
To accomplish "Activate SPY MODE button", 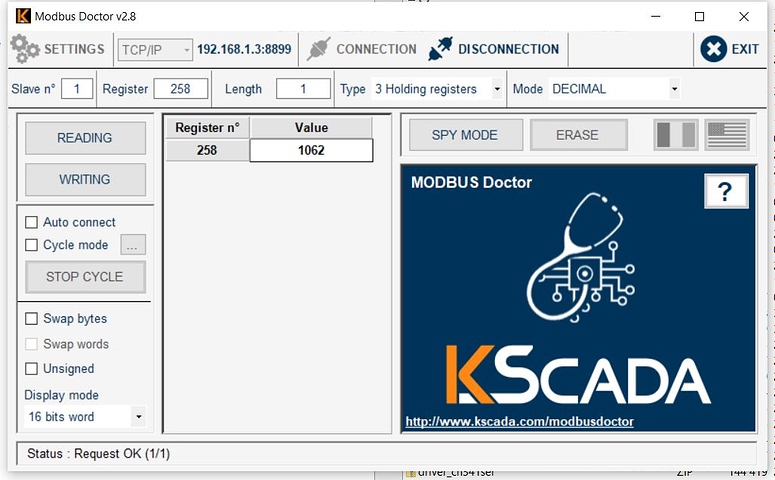I will [x=465, y=135].
